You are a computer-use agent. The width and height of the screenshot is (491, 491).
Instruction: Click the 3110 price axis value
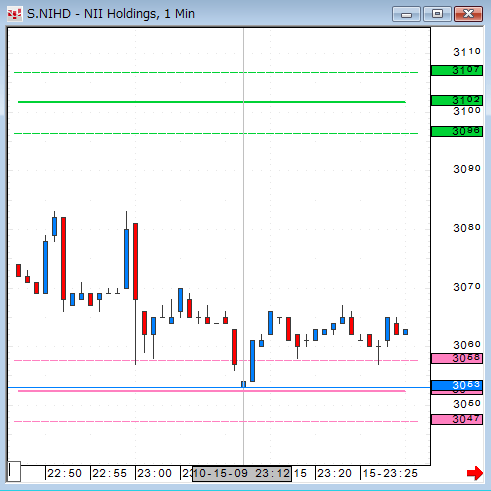(x=467, y=52)
